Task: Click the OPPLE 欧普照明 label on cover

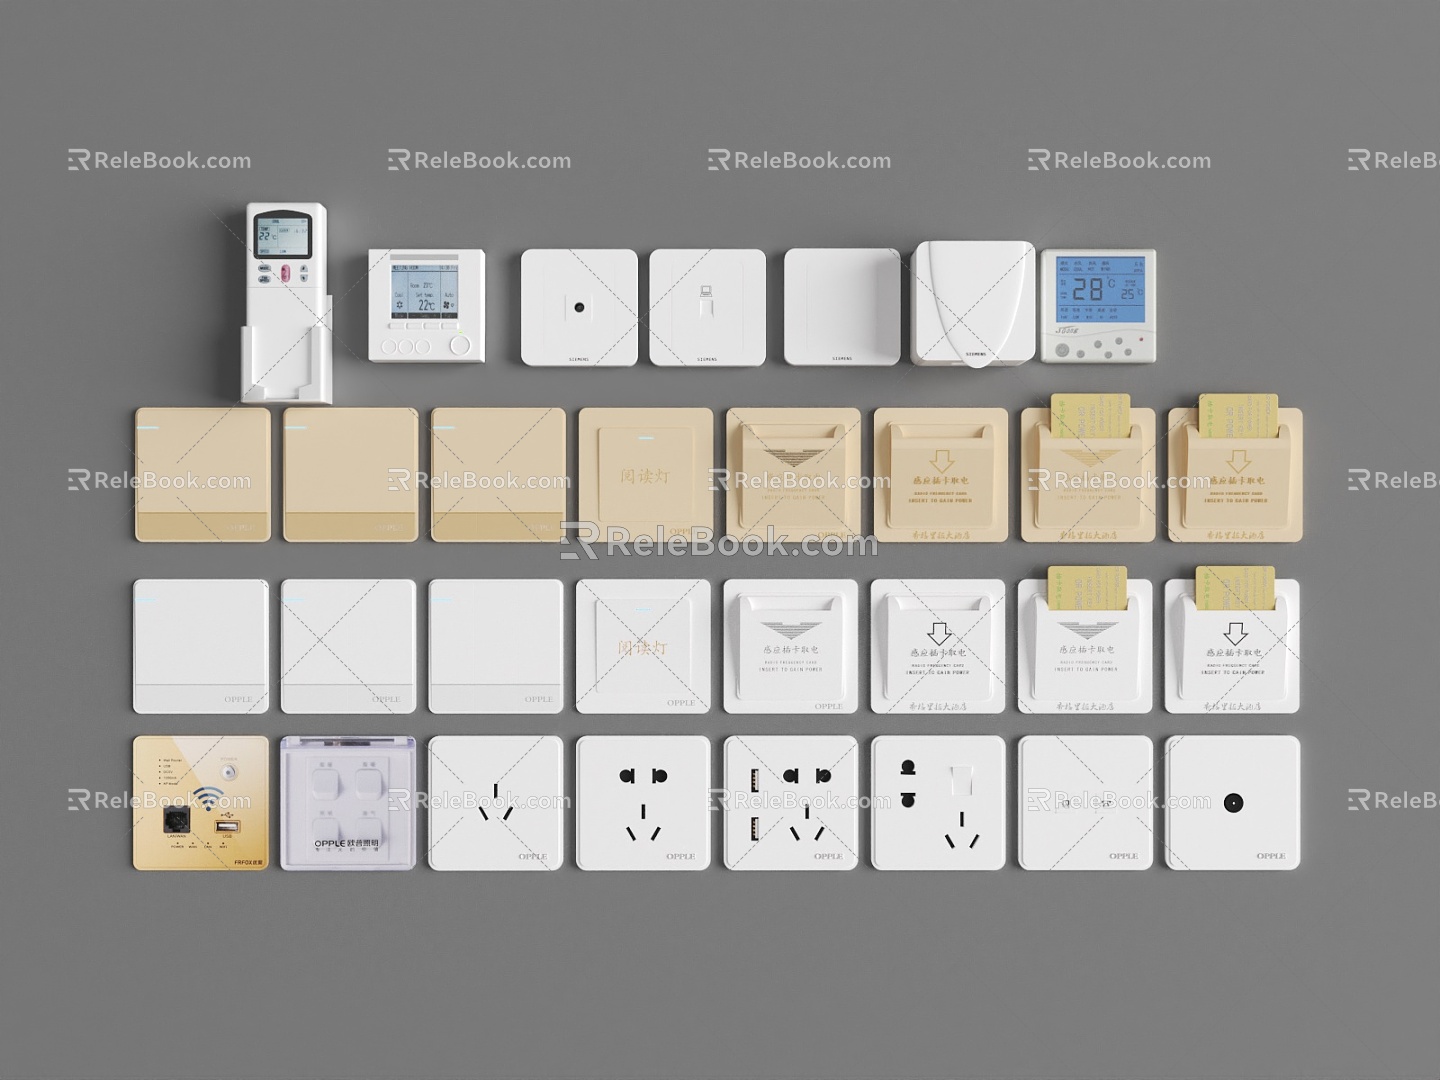Action: click(347, 844)
